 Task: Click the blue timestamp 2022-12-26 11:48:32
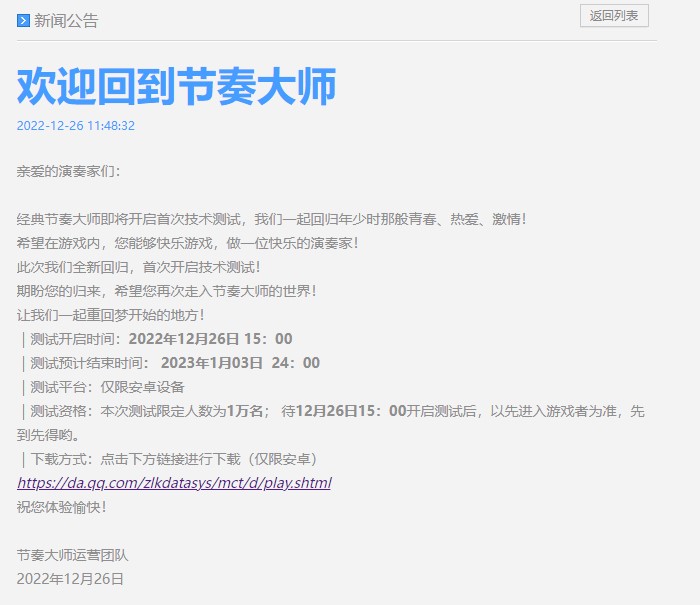(76, 126)
